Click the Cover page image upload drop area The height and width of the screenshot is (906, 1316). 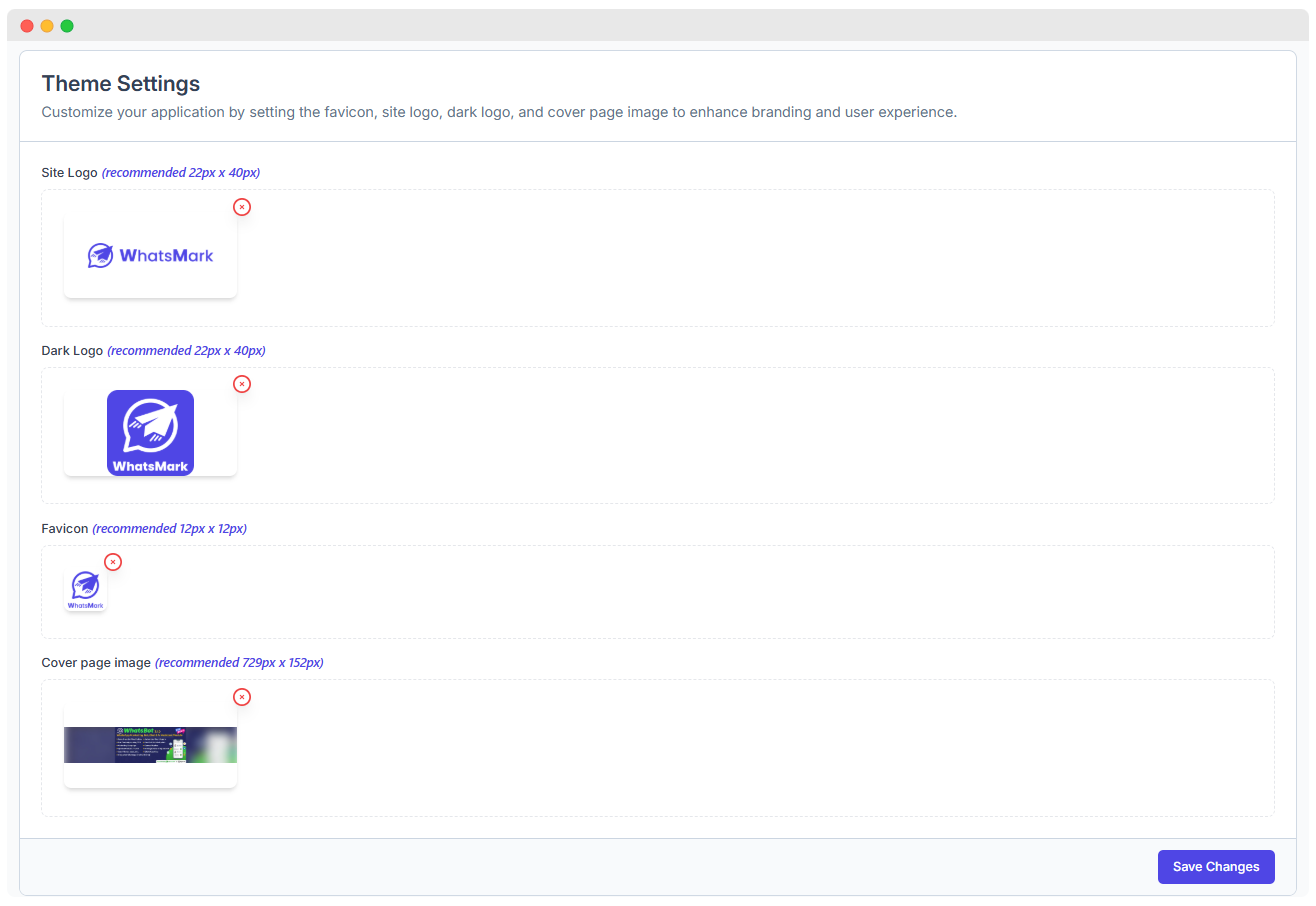coord(658,748)
